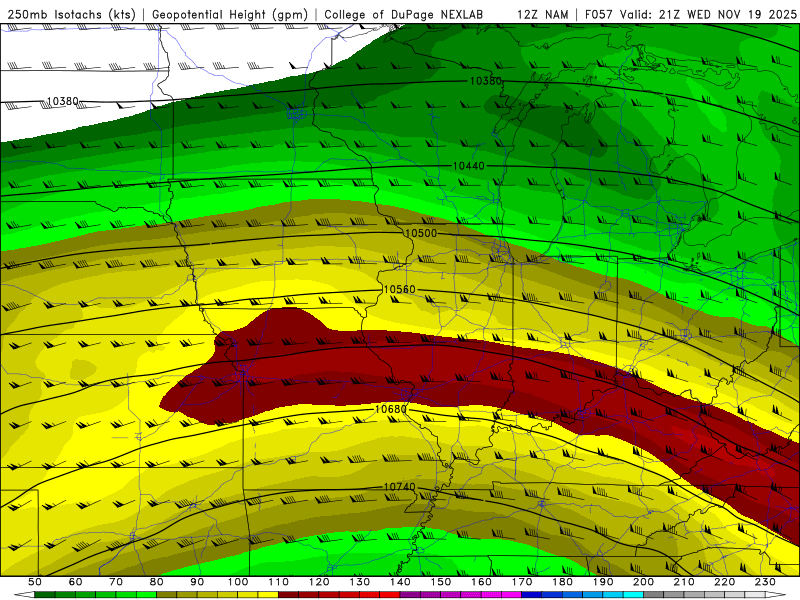Click the 190 kt value on color scale
Viewport: 800px width, 600px height.
pos(603,582)
